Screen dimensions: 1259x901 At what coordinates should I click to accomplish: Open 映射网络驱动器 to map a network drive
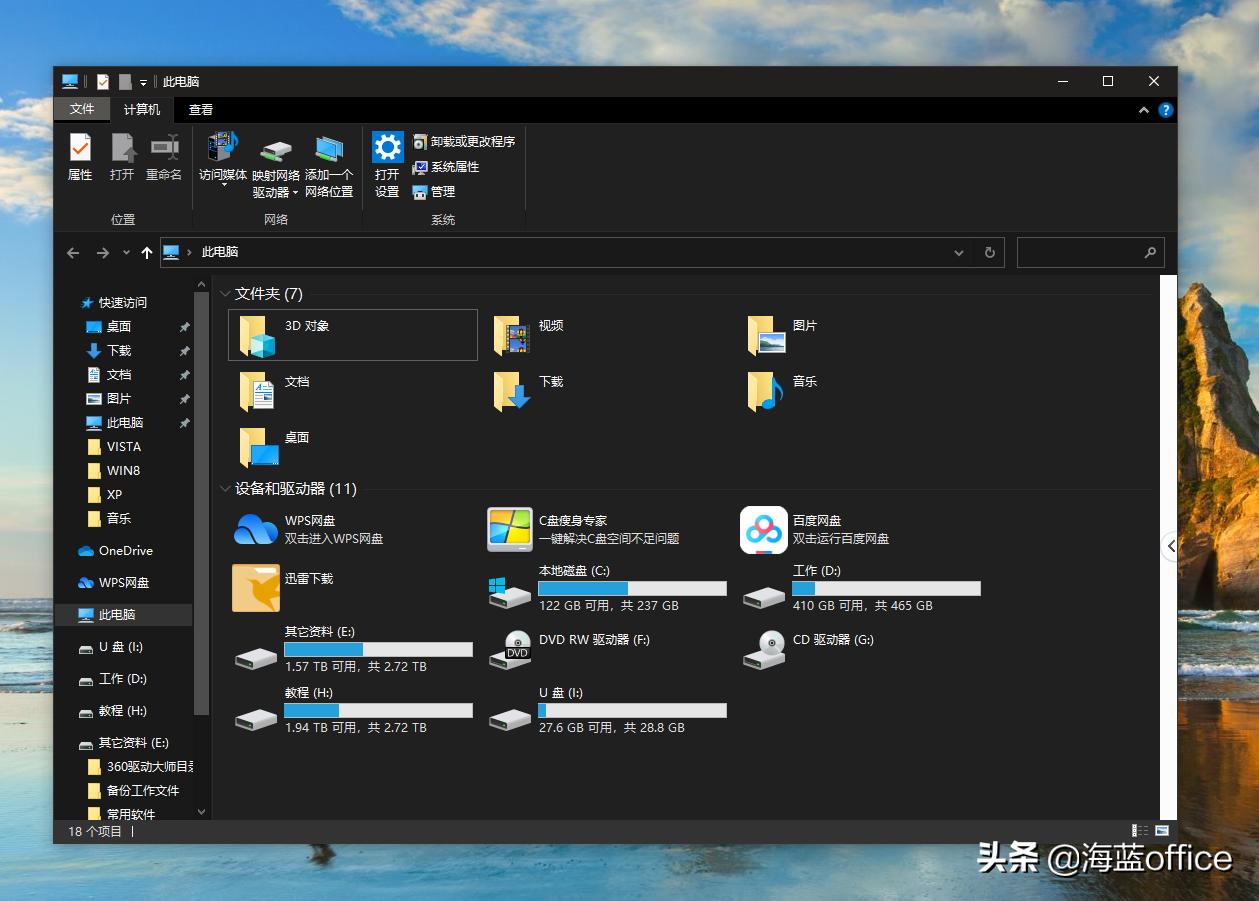(x=275, y=160)
